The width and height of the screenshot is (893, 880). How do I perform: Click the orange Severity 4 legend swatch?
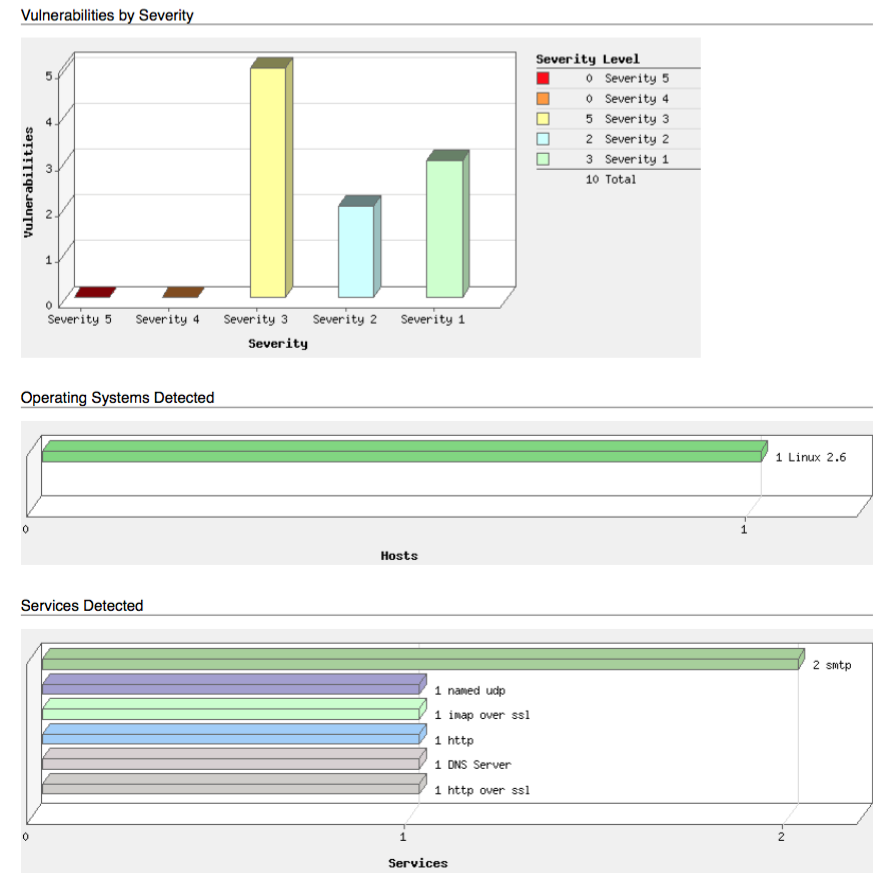coord(543,99)
